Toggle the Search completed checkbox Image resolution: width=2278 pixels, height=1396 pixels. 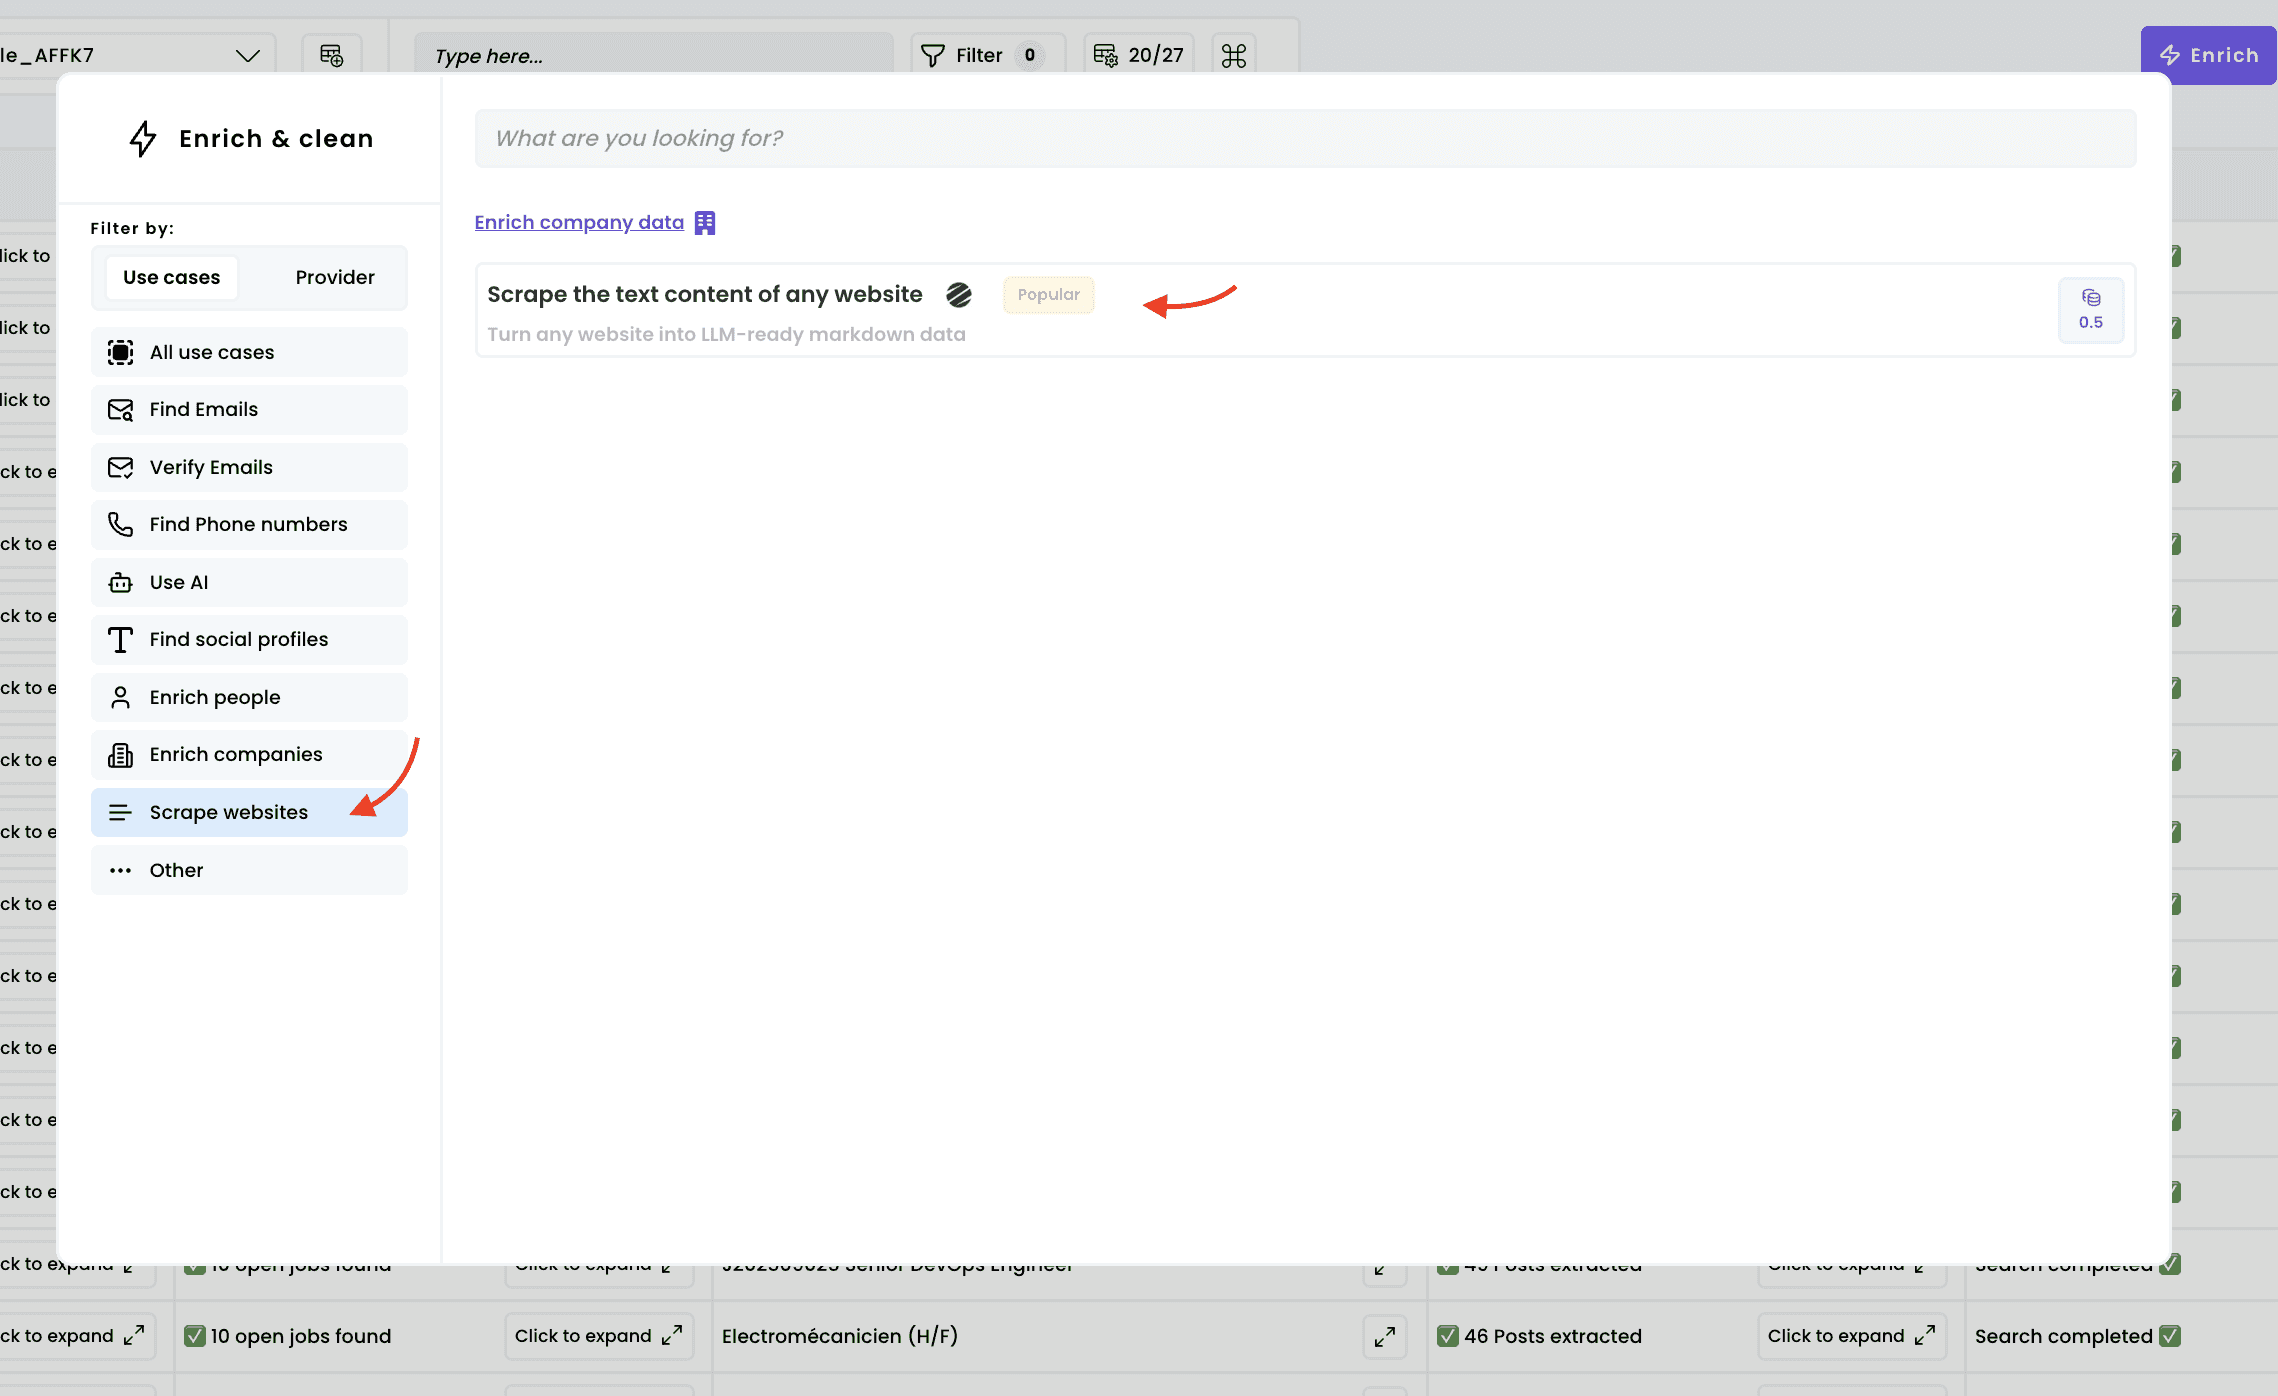2169,1336
